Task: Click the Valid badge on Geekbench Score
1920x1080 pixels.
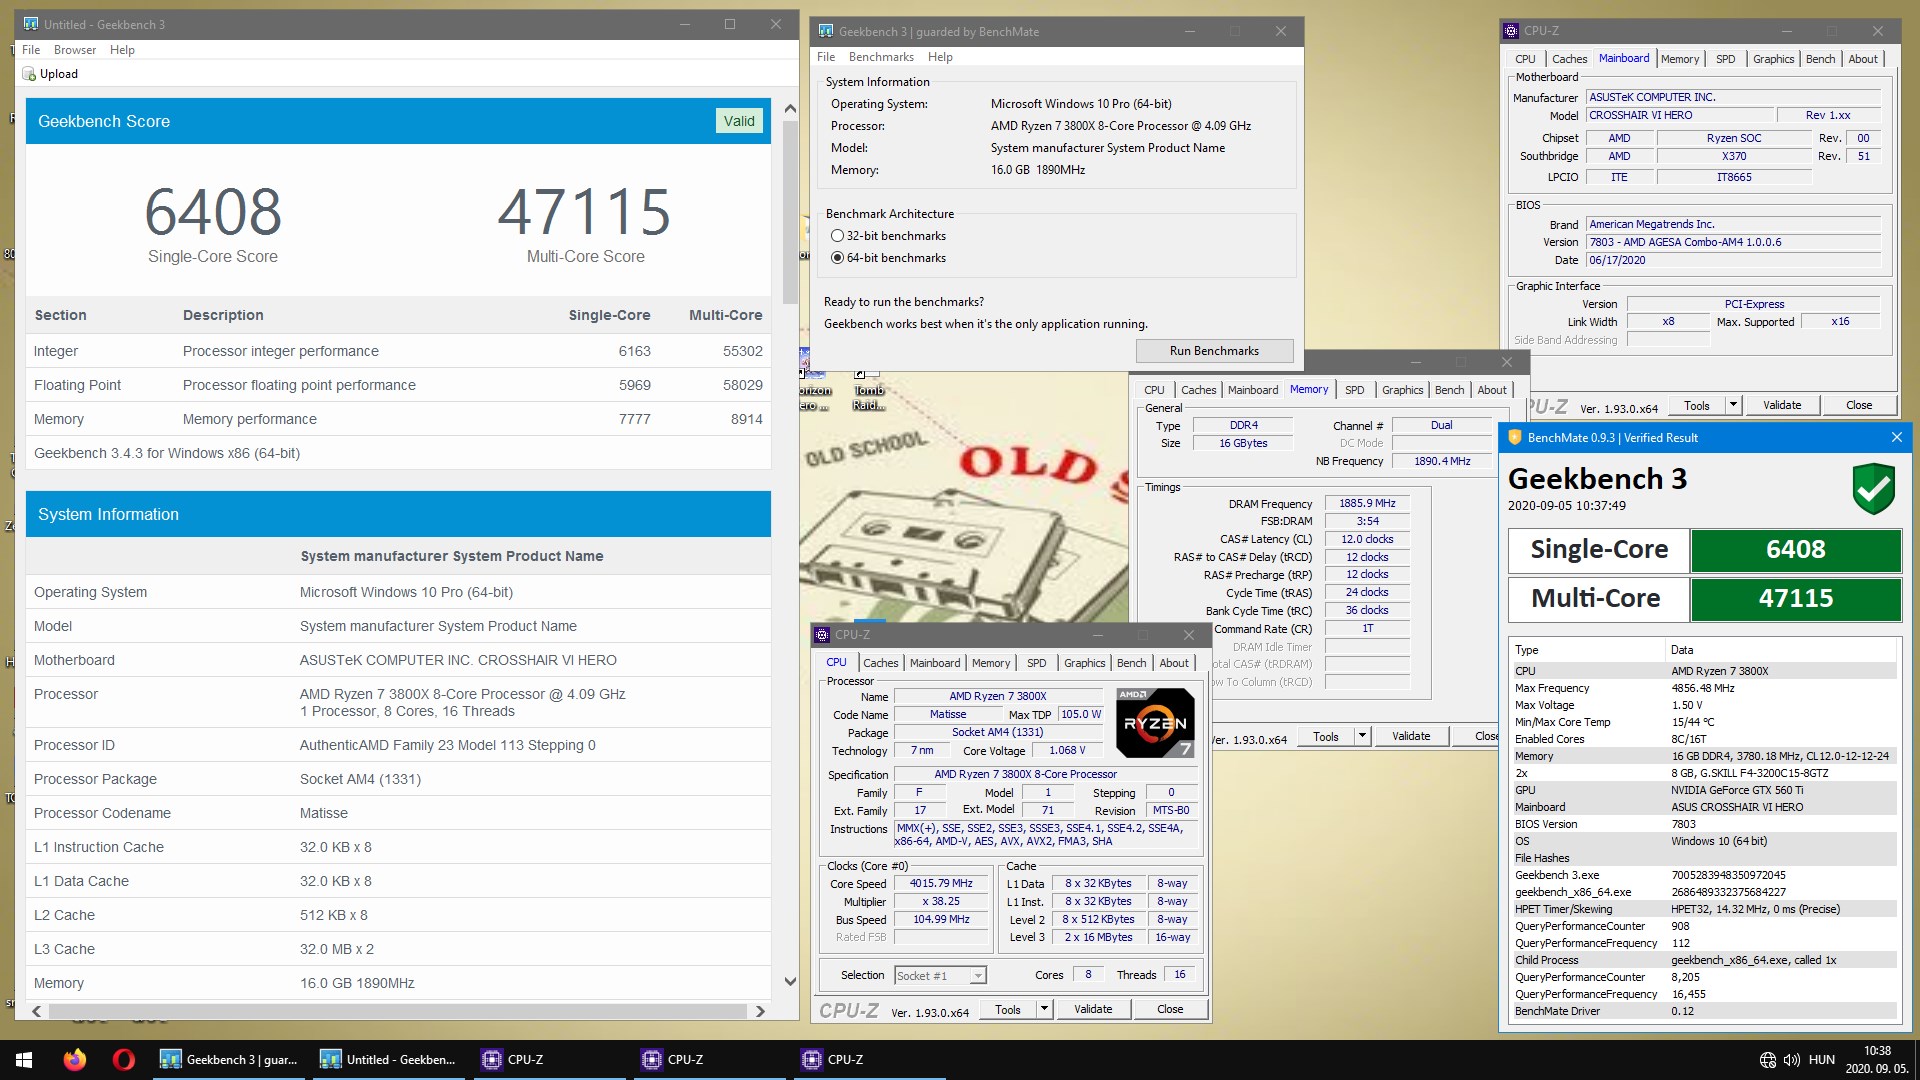Action: 739,121
